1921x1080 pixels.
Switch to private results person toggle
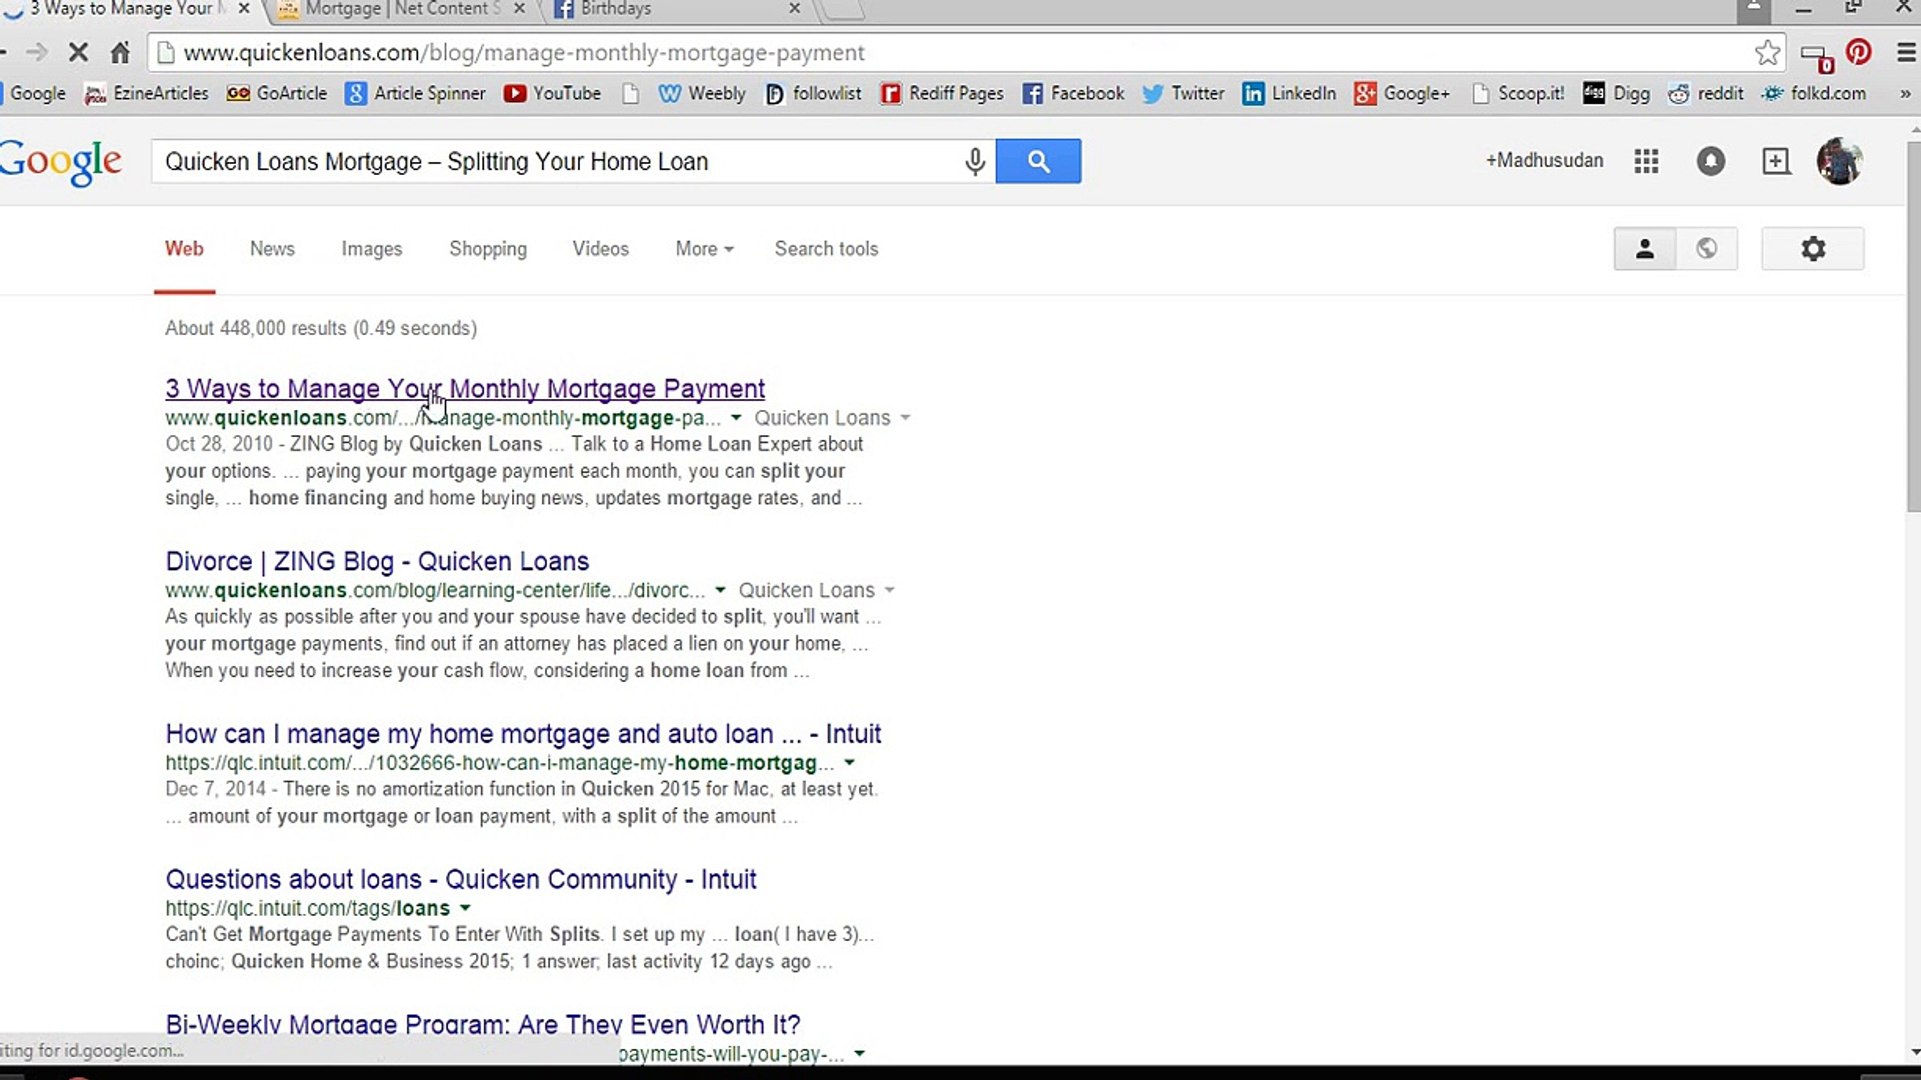click(1644, 249)
